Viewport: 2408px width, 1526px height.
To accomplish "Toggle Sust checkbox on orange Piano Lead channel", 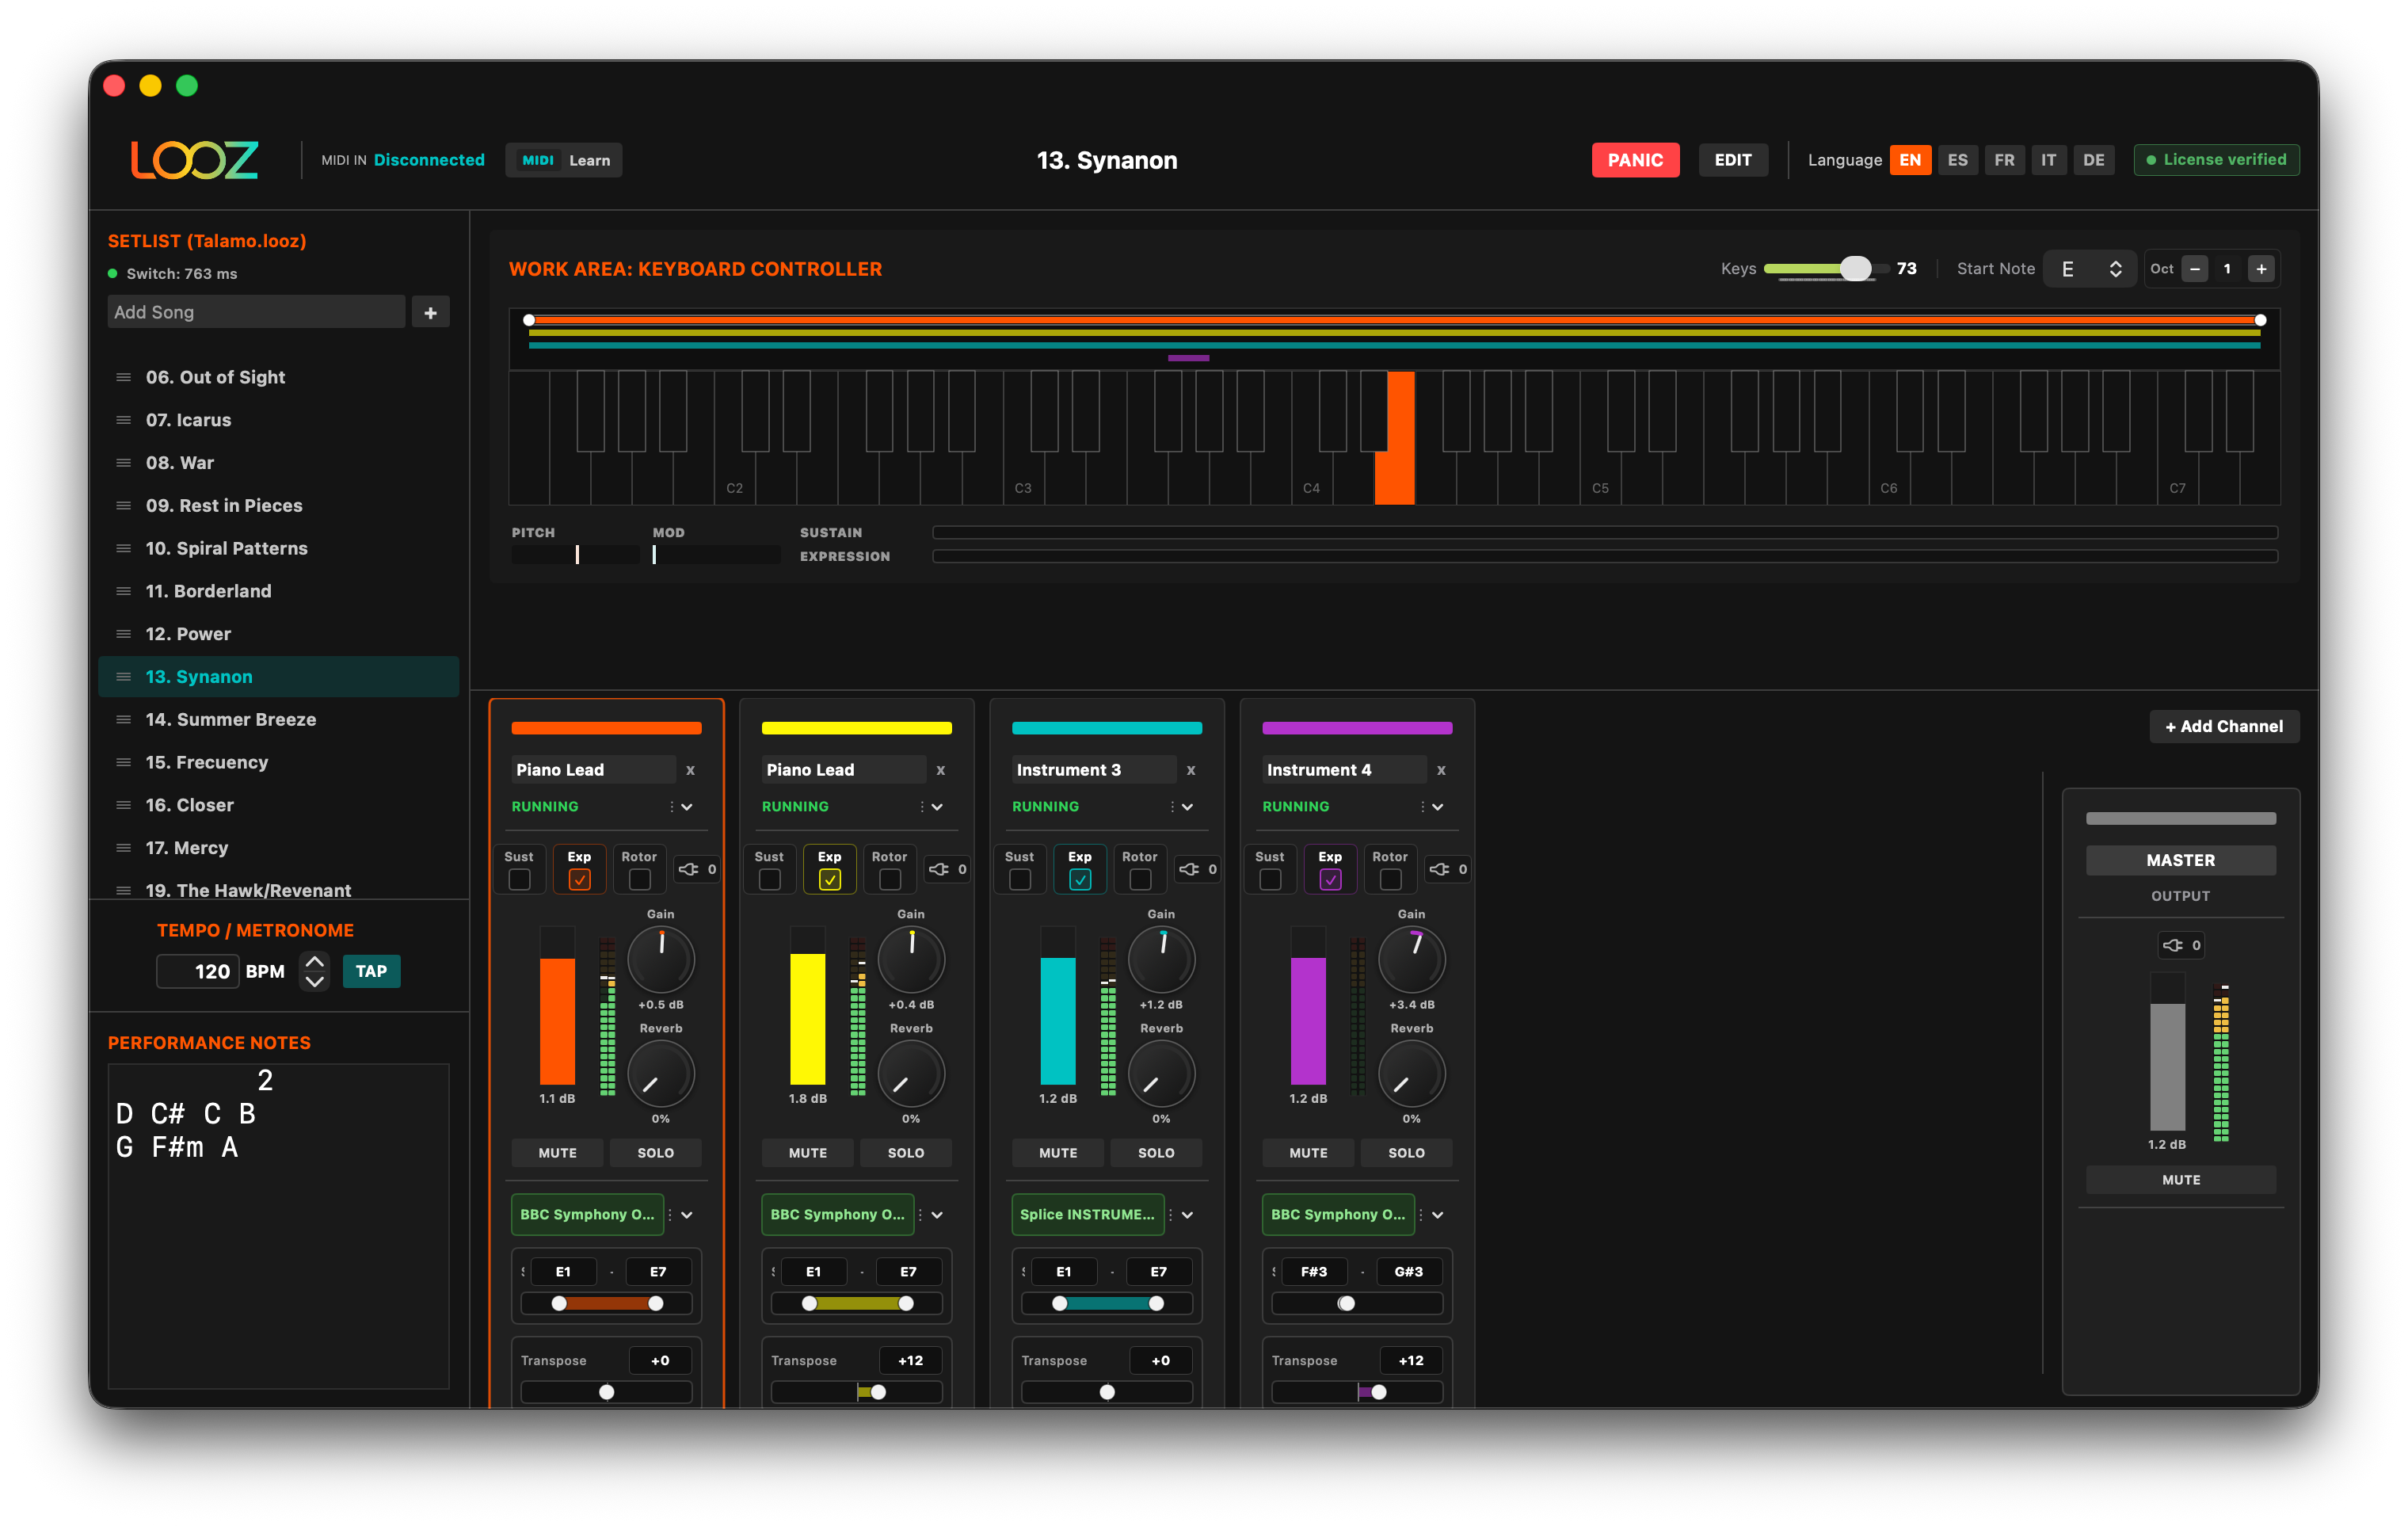I will [x=519, y=880].
